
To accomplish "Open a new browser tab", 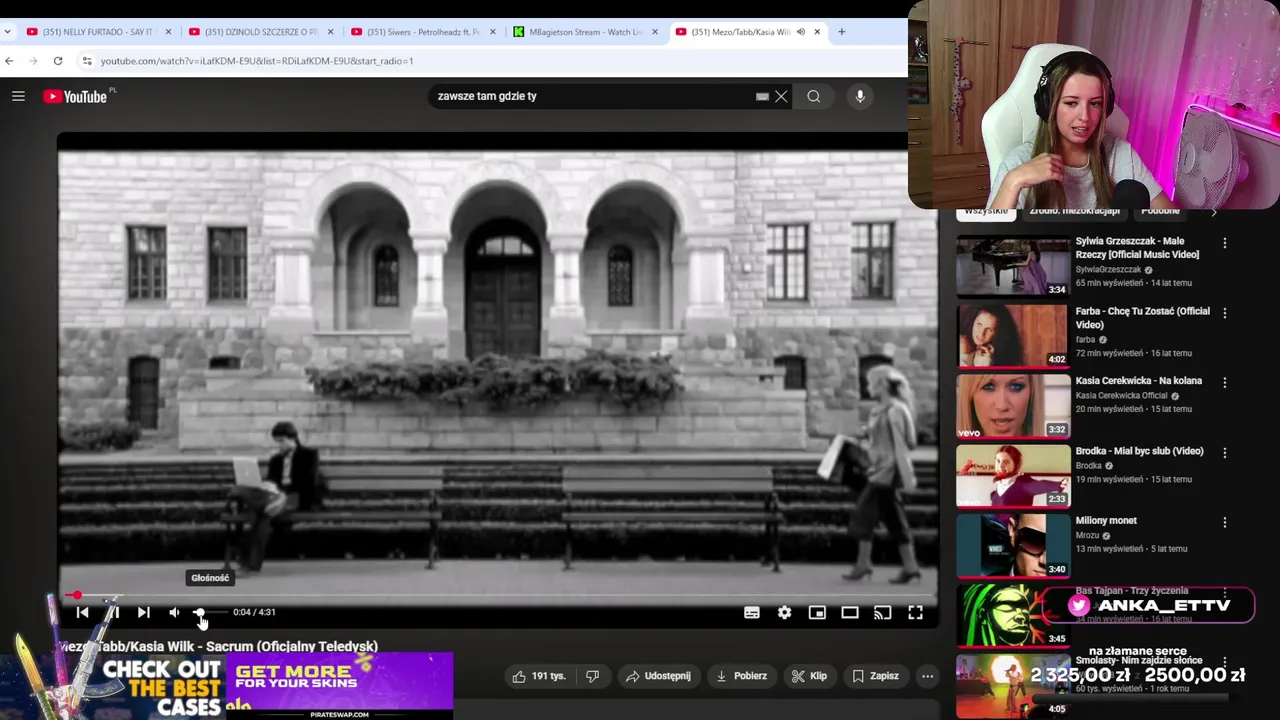I will coord(841,32).
